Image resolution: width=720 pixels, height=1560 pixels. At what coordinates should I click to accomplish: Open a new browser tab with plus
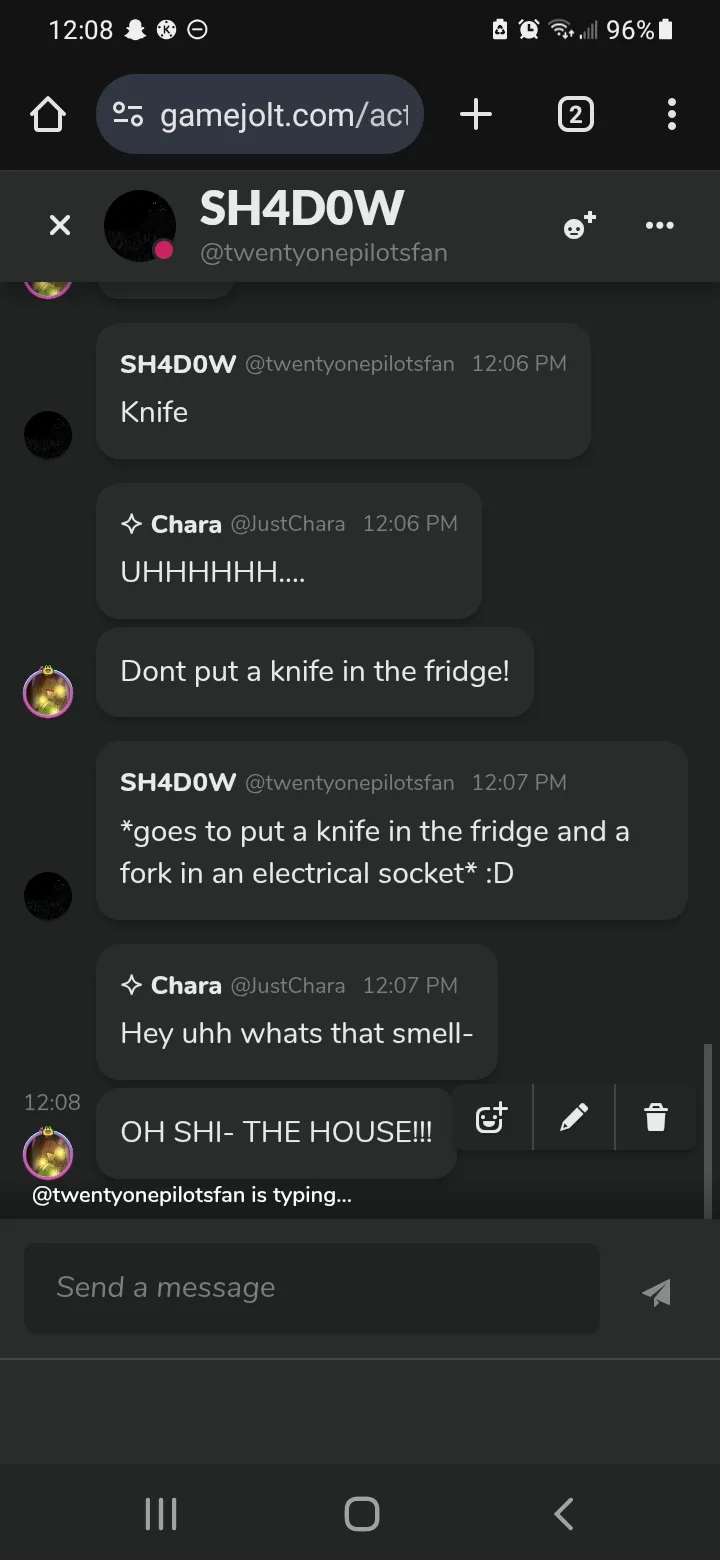476,114
